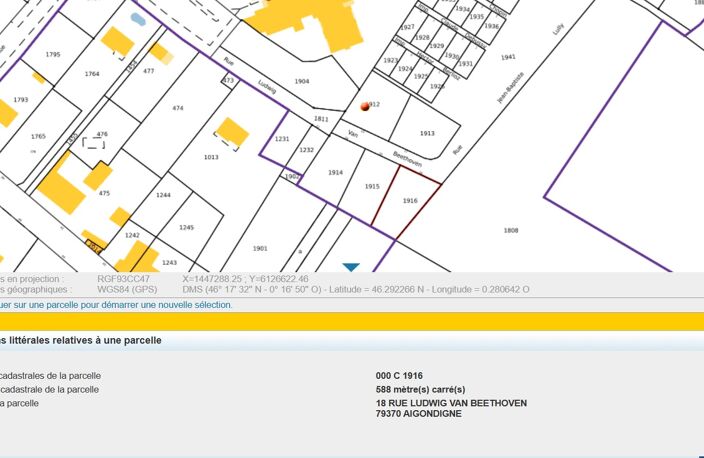Screen dimensions: 704x458
Task: Select parcel 1935 on the map
Action: [476, 17]
